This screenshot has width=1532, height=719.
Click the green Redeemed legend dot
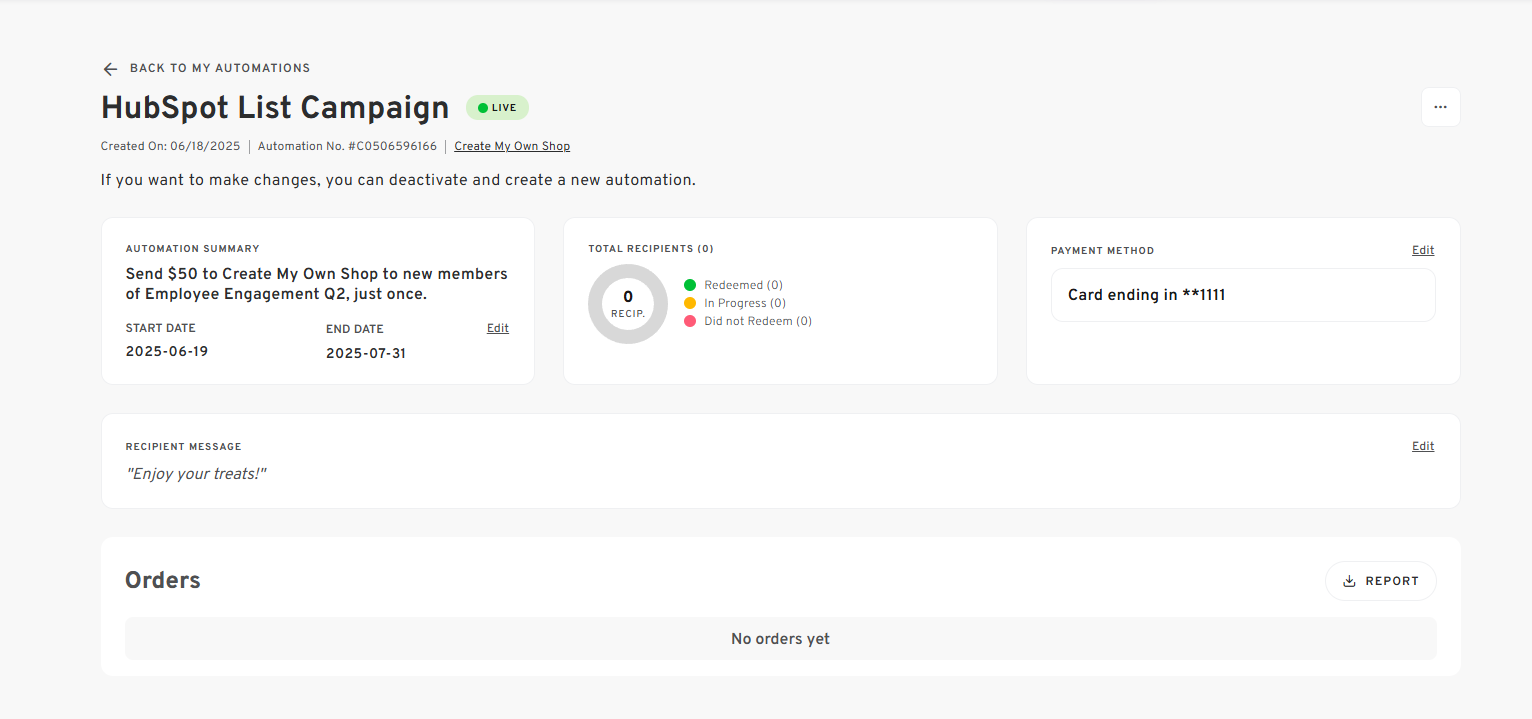(690, 285)
